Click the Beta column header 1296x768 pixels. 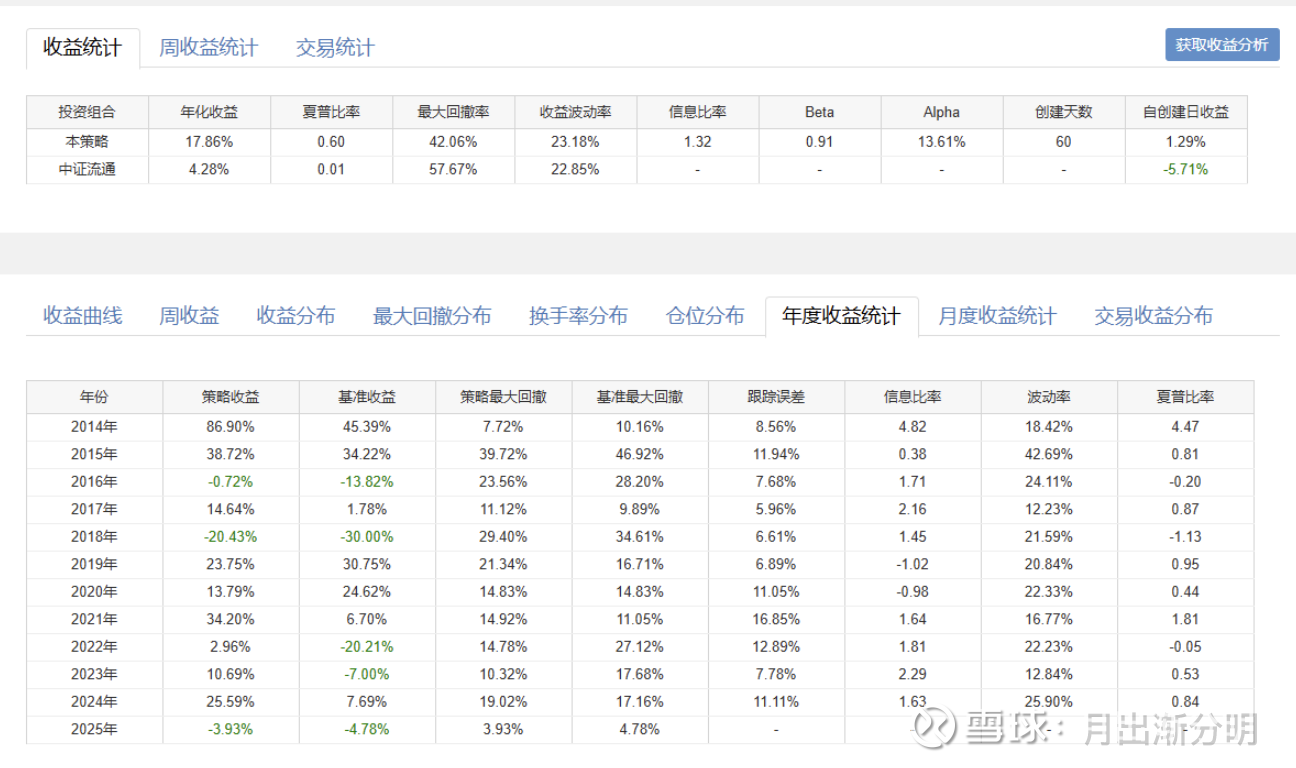pos(819,112)
